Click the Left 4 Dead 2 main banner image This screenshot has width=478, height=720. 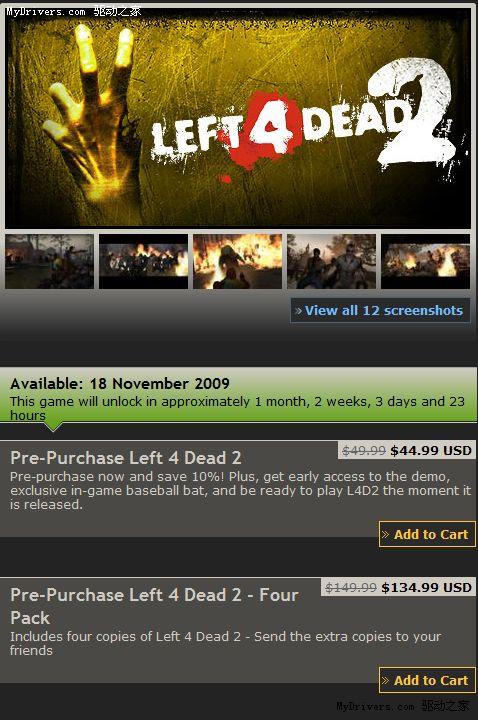[x=238, y=117]
